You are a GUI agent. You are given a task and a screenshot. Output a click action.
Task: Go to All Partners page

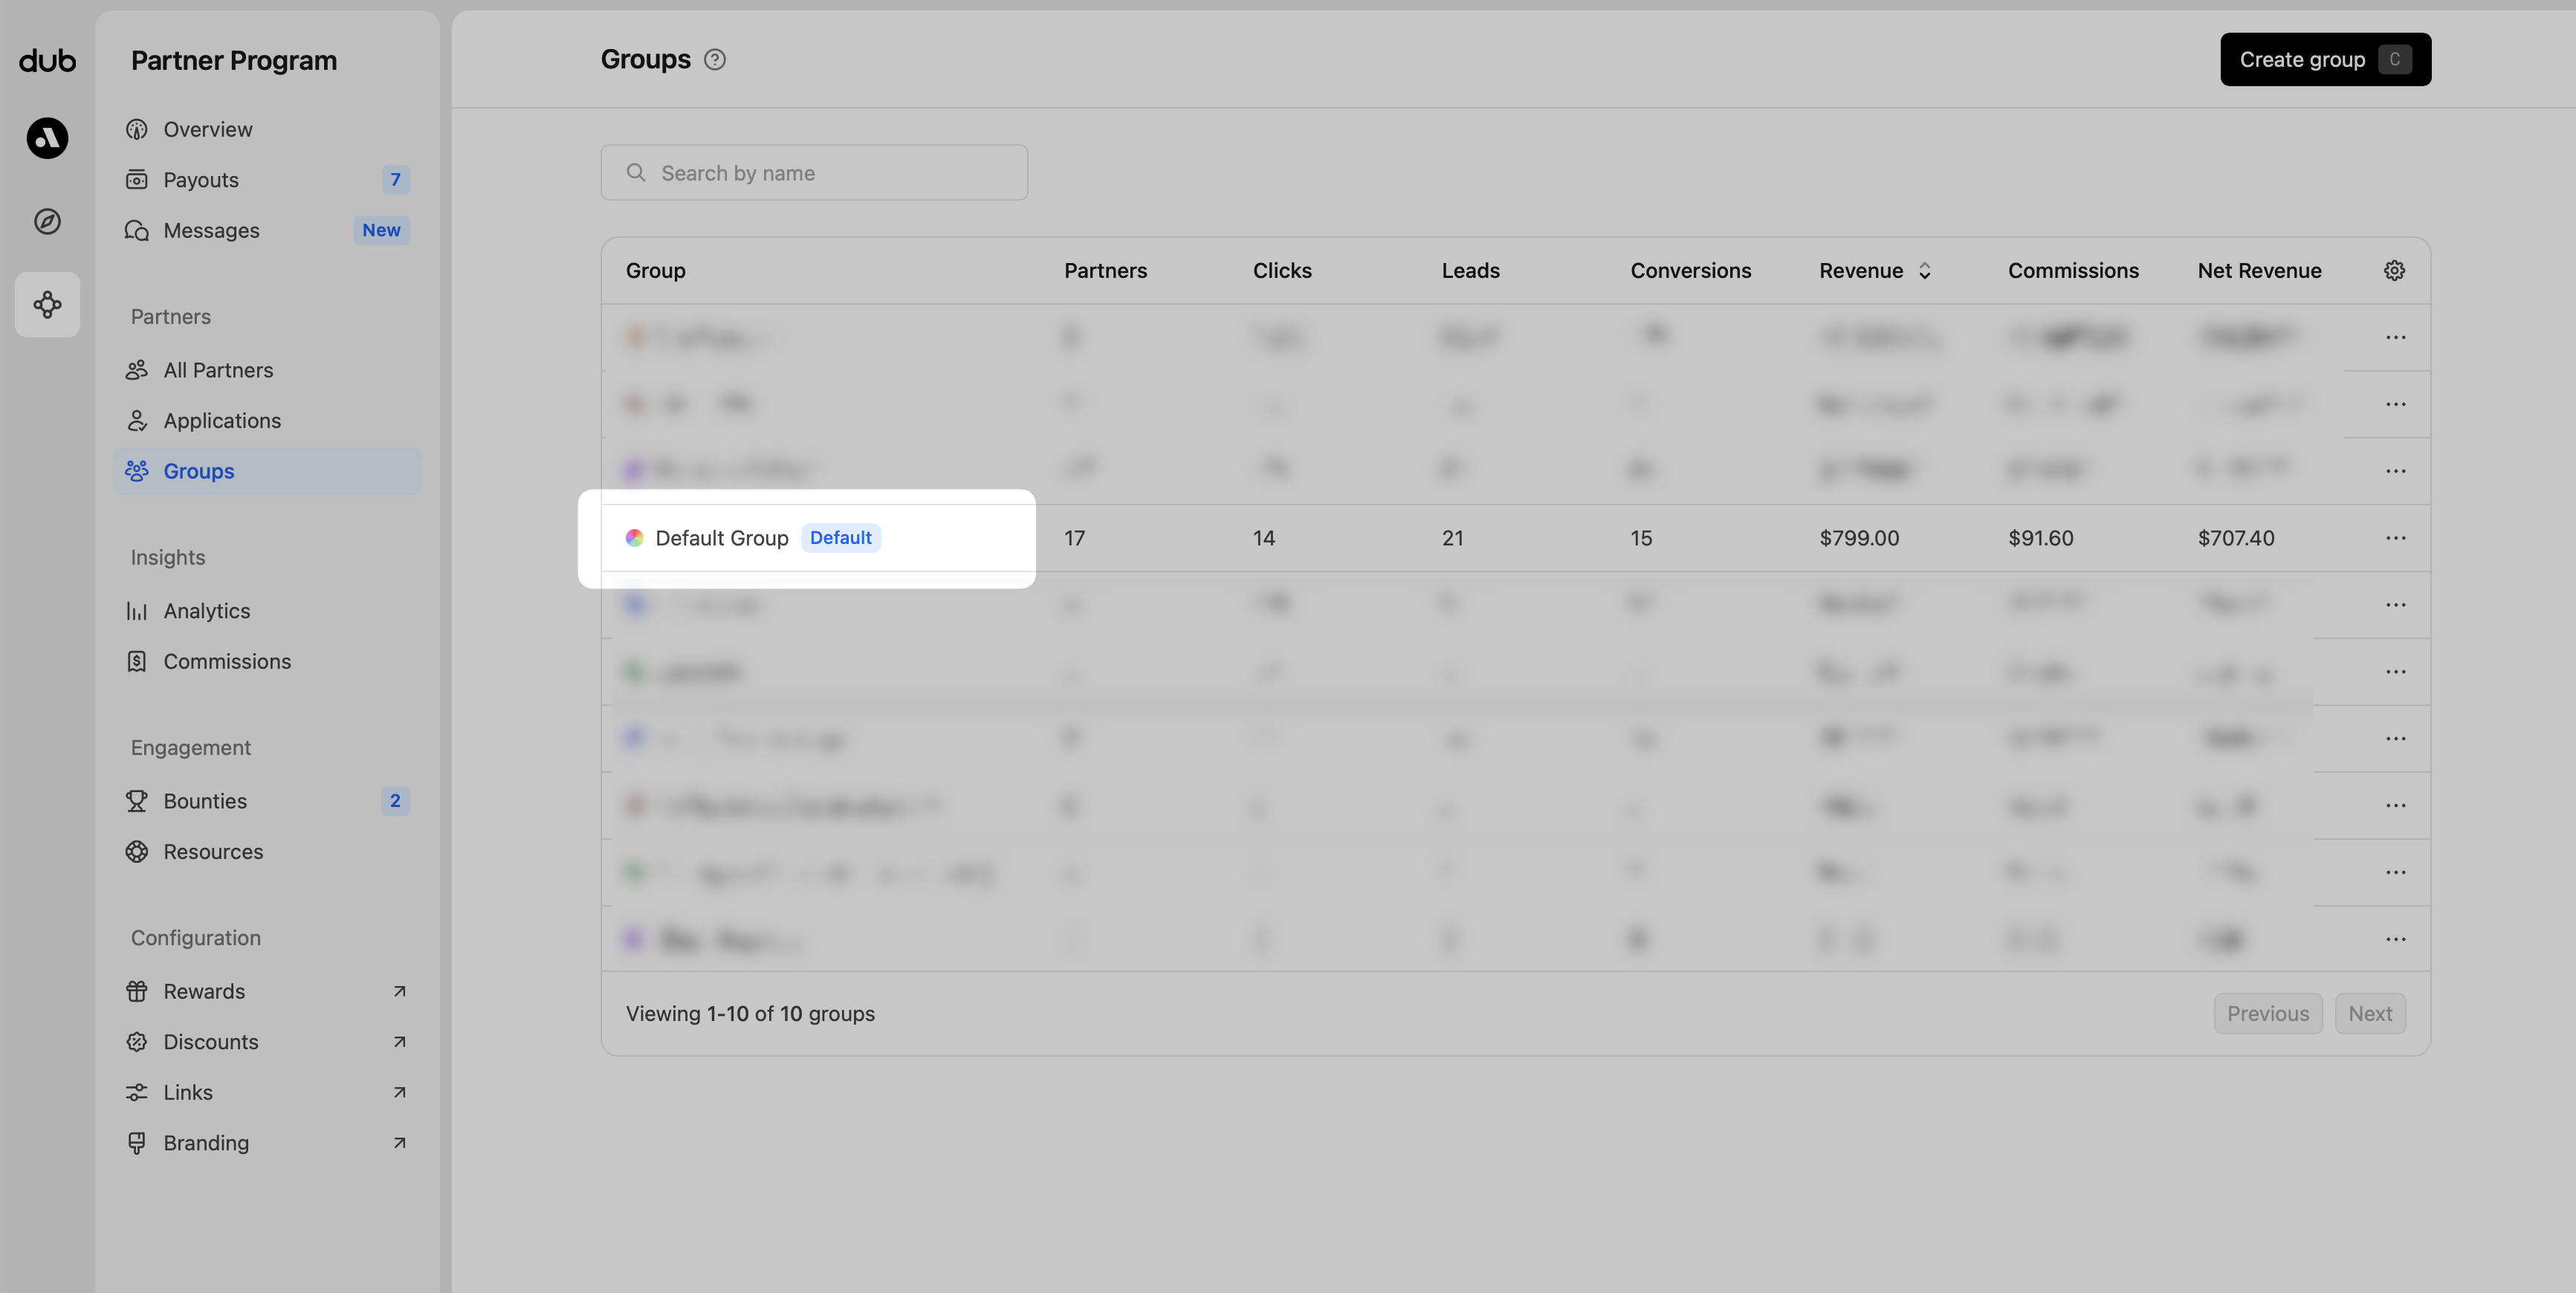click(218, 370)
